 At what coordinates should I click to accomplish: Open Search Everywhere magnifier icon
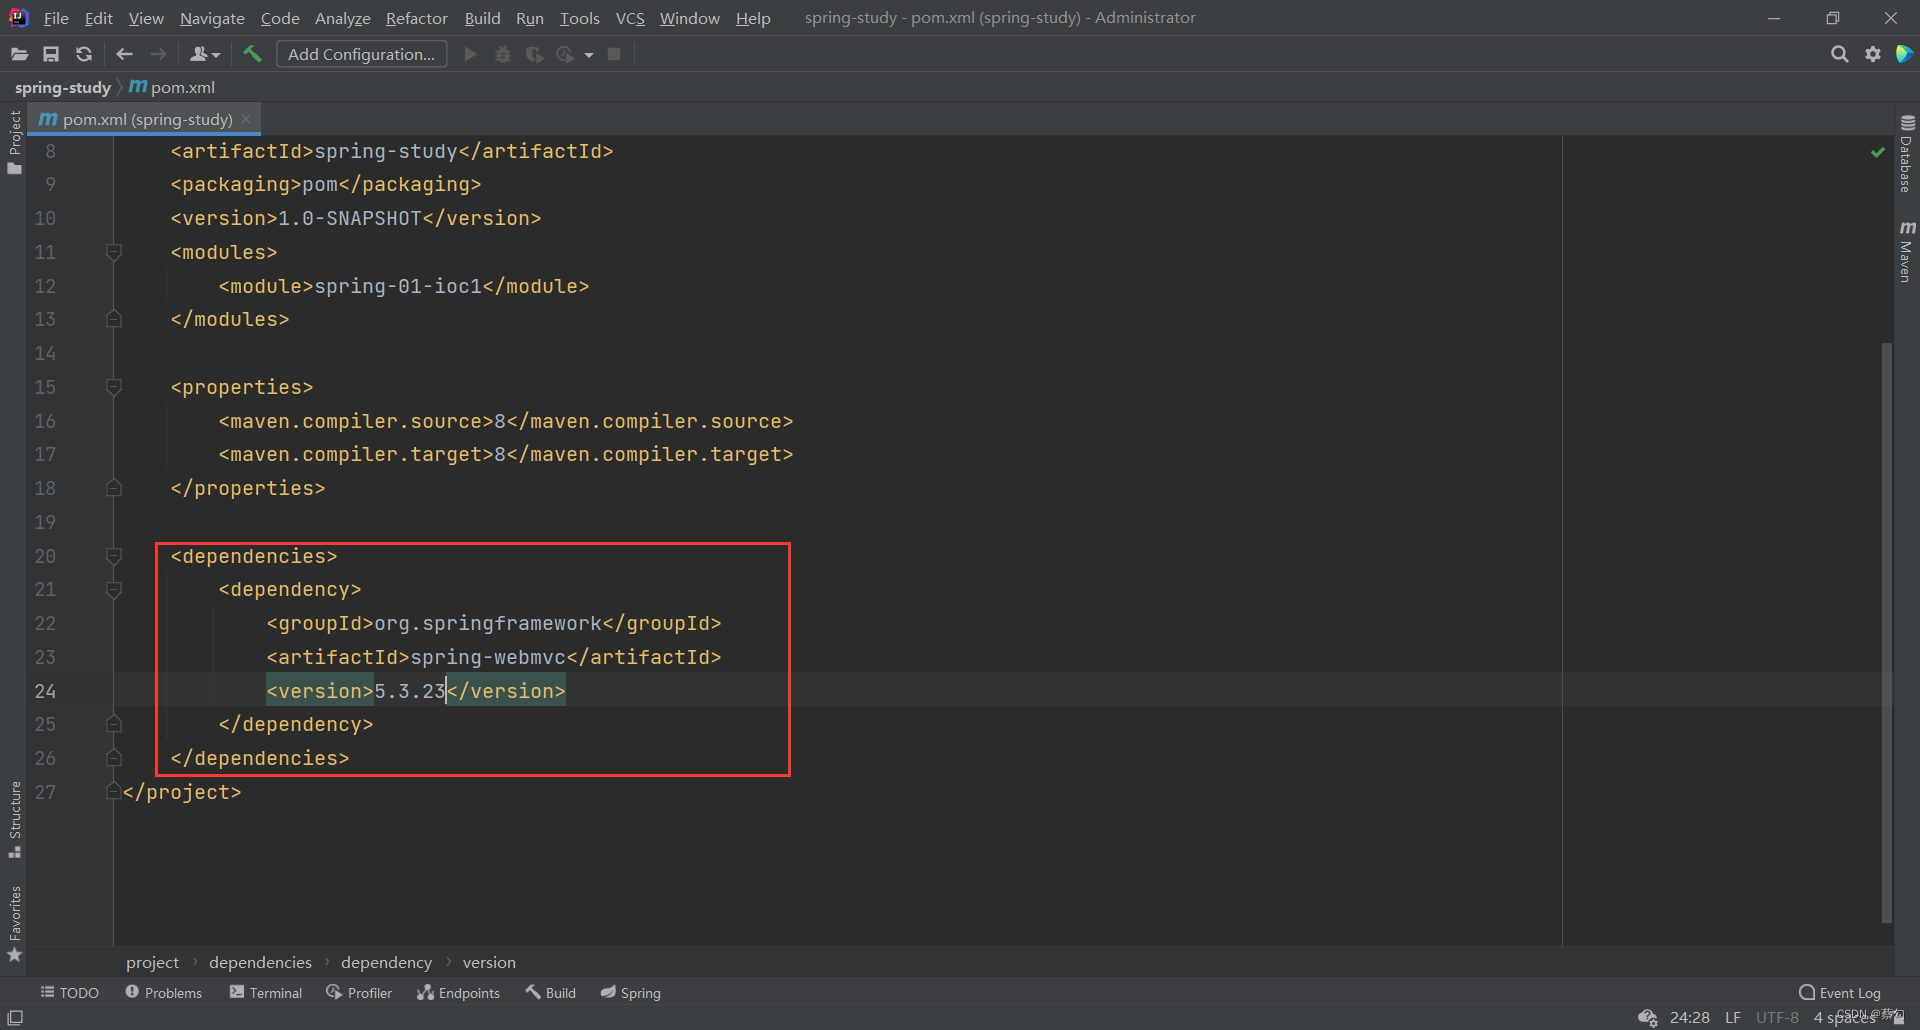pyautogui.click(x=1839, y=54)
